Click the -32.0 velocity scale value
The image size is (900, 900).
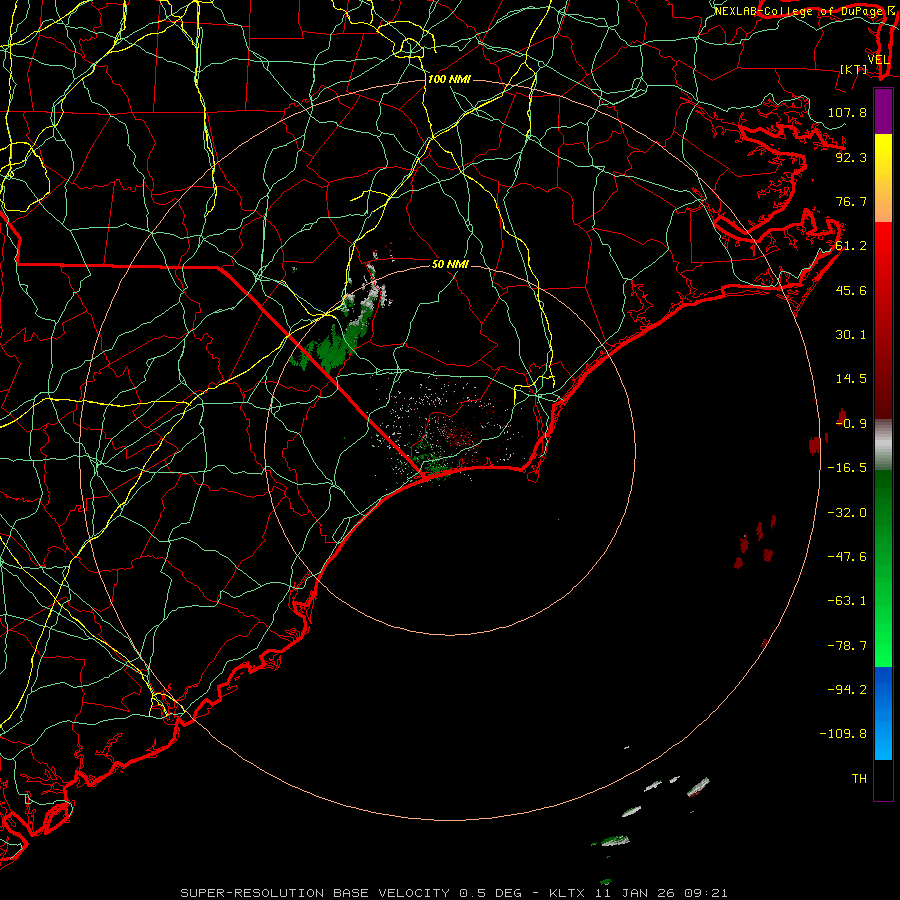[847, 513]
